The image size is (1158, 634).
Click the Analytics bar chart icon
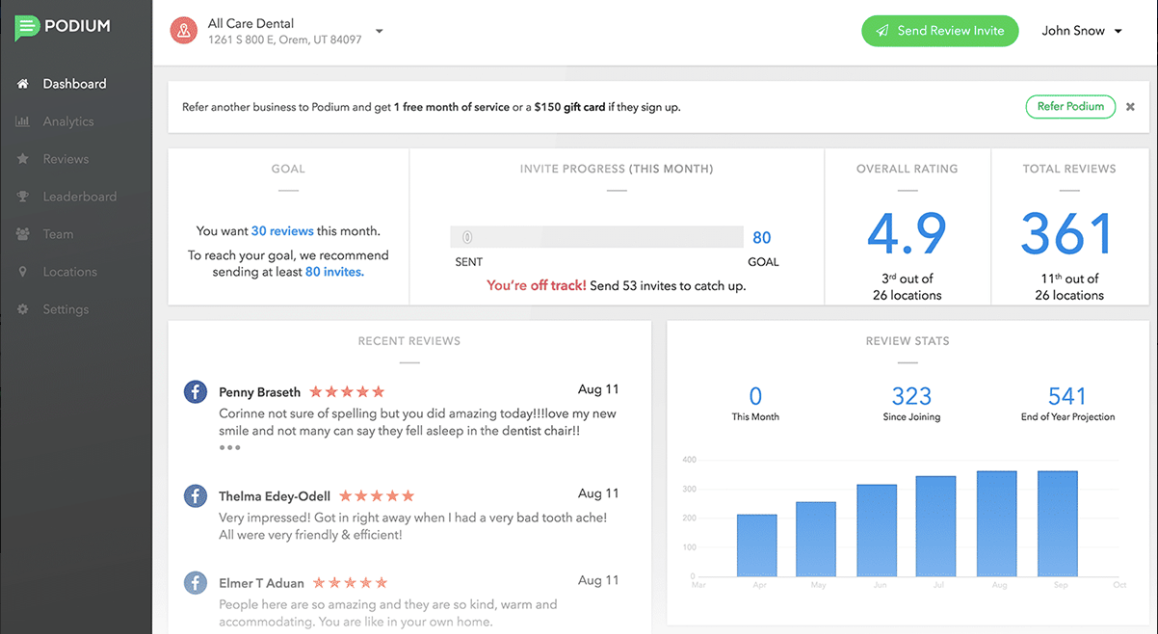[x=23, y=121]
